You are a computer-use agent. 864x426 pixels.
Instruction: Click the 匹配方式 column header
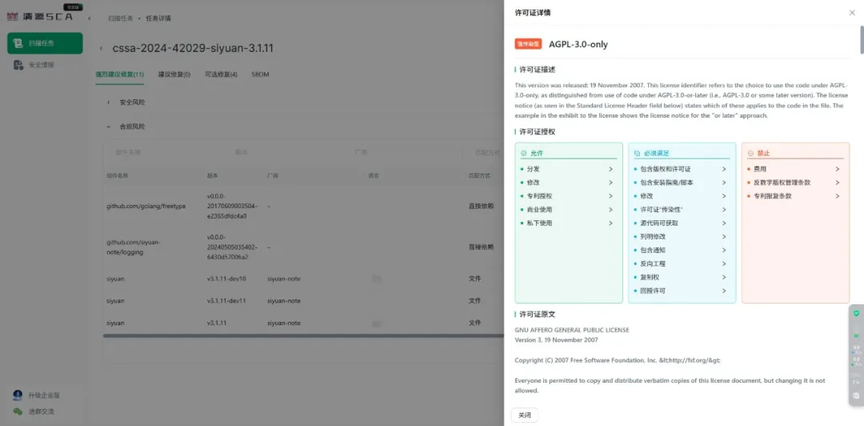click(x=477, y=175)
